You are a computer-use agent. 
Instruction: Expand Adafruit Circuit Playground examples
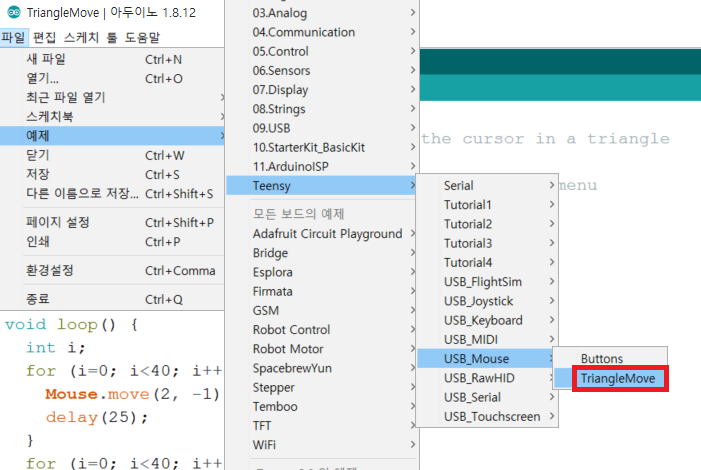tap(323, 234)
